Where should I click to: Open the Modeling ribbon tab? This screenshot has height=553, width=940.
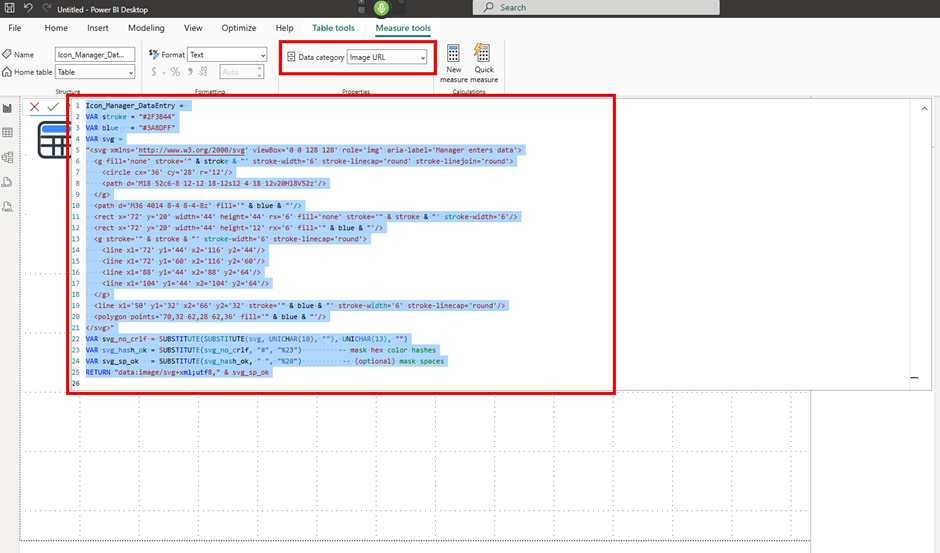click(x=146, y=28)
